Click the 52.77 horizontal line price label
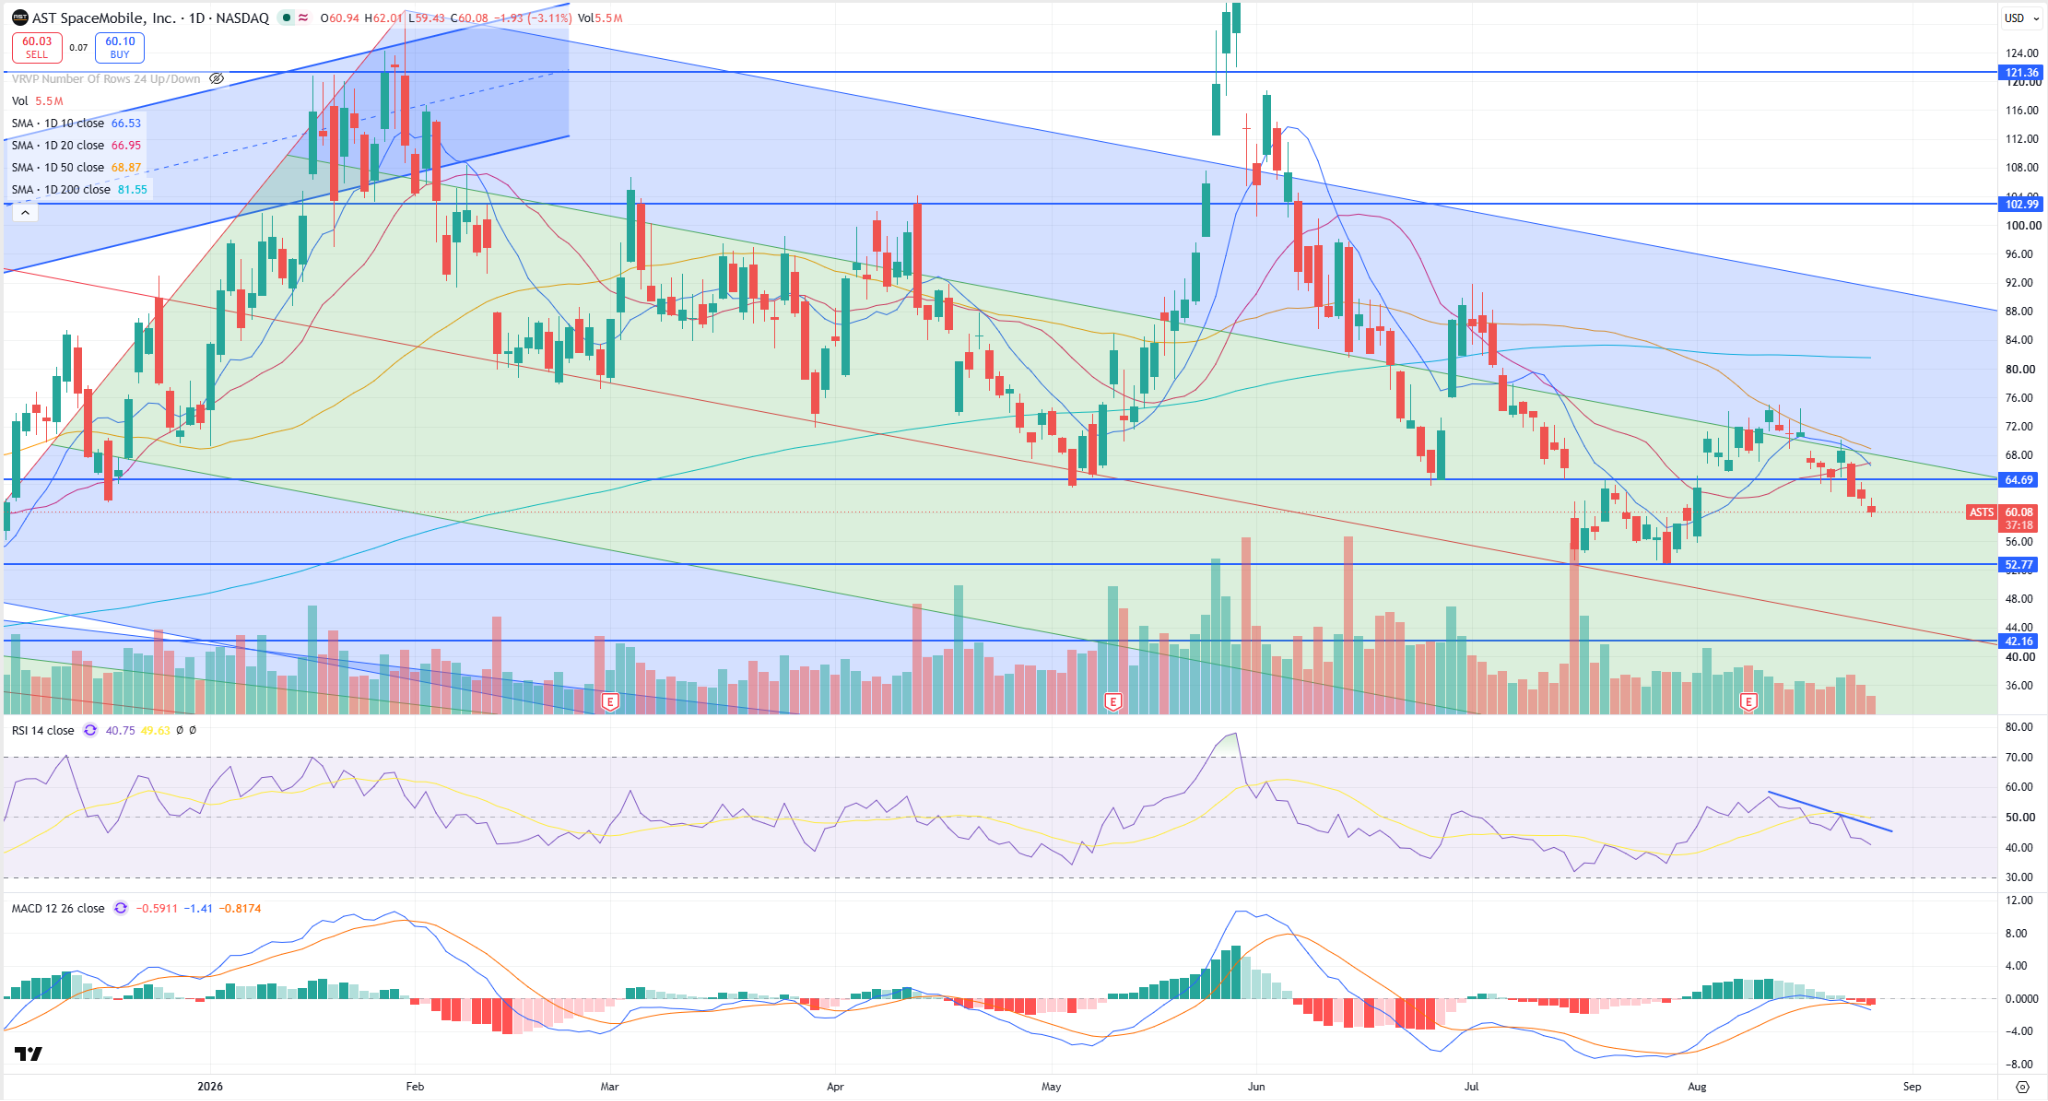Image resolution: width=2048 pixels, height=1101 pixels. (2019, 565)
